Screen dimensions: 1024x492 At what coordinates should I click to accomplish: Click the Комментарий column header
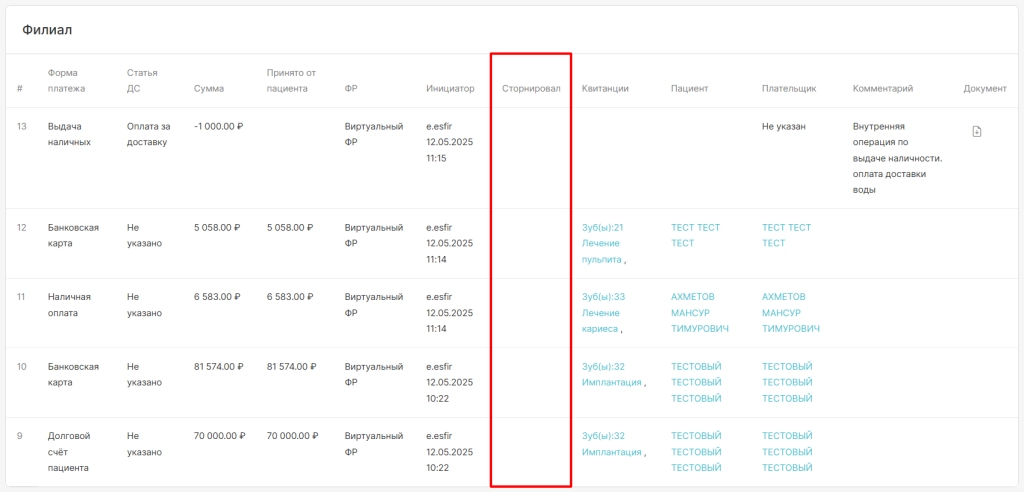882,88
